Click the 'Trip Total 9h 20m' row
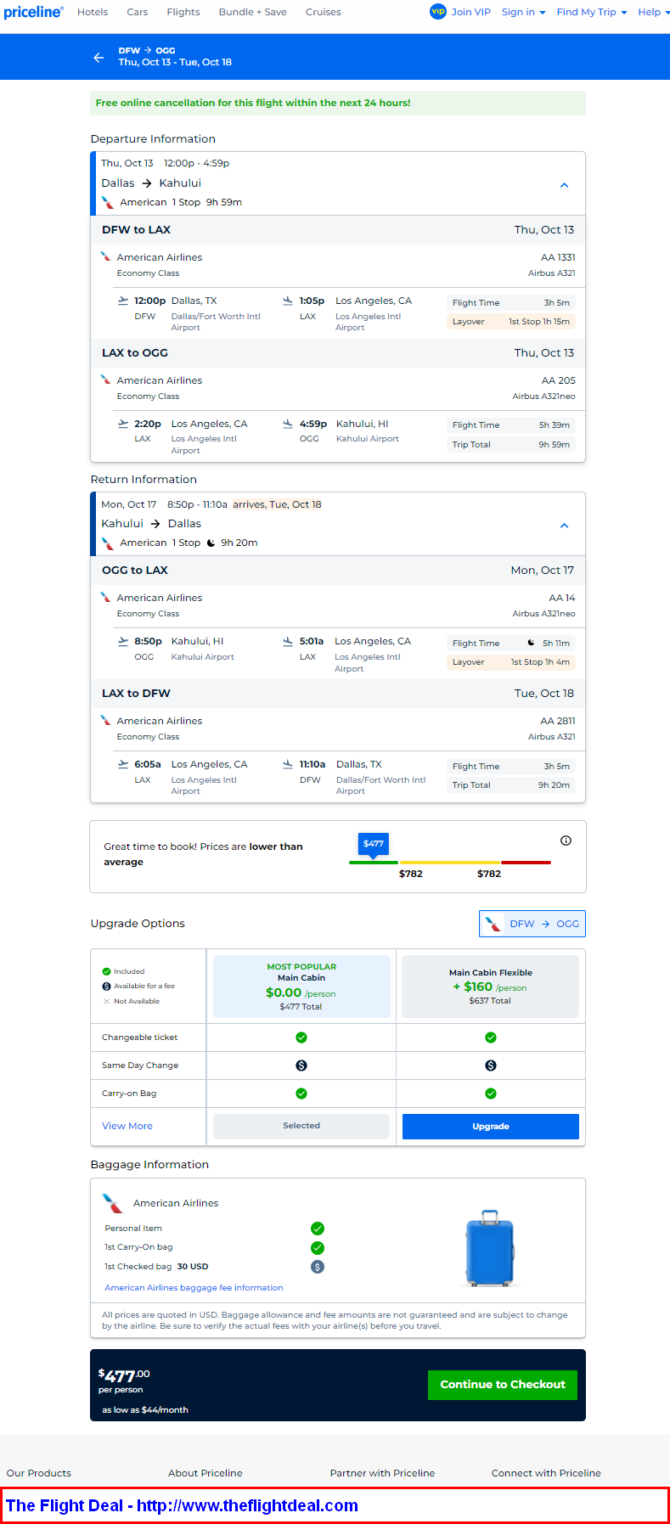Viewport: 670px width, 1524px height. (511, 785)
